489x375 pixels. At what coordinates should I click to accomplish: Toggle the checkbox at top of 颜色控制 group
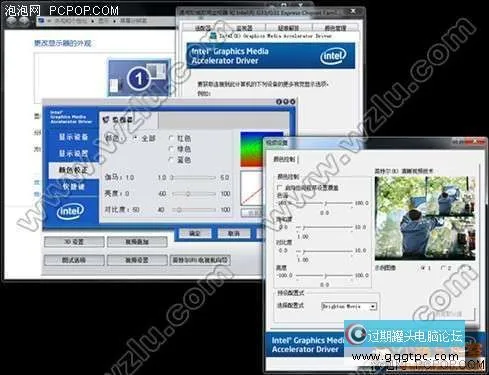(280, 188)
